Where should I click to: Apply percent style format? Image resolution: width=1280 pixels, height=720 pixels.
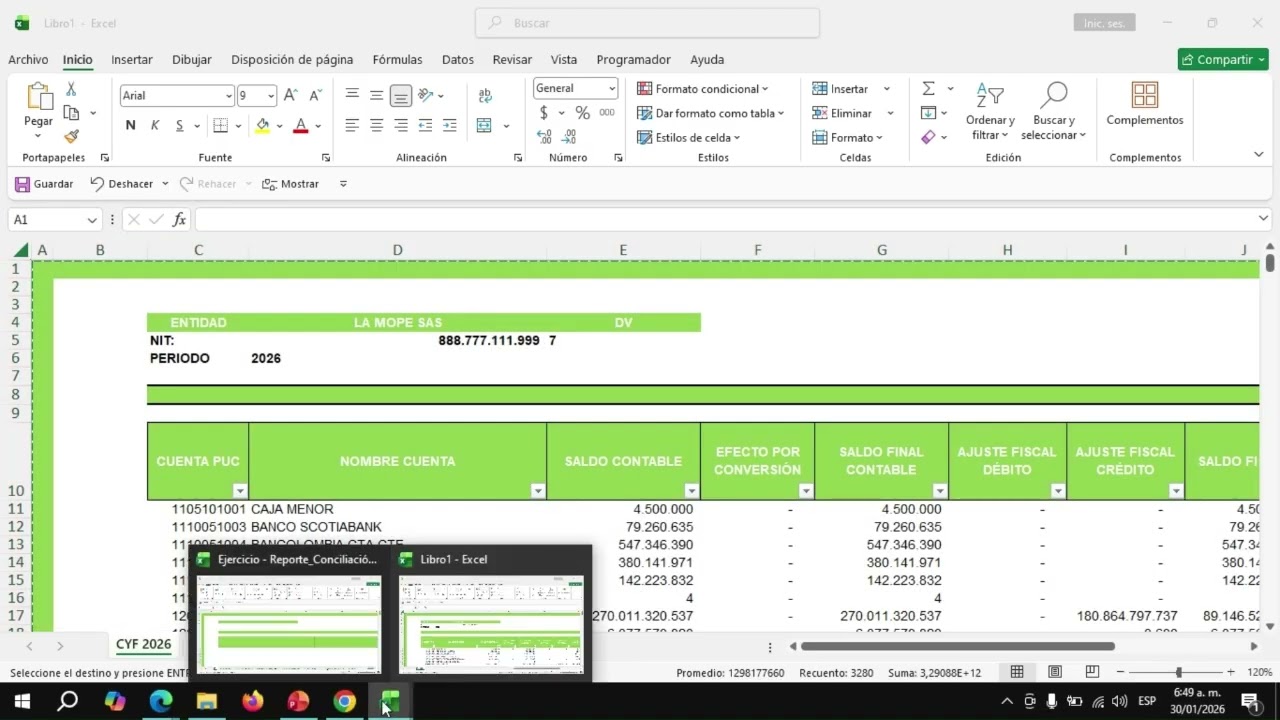[582, 113]
